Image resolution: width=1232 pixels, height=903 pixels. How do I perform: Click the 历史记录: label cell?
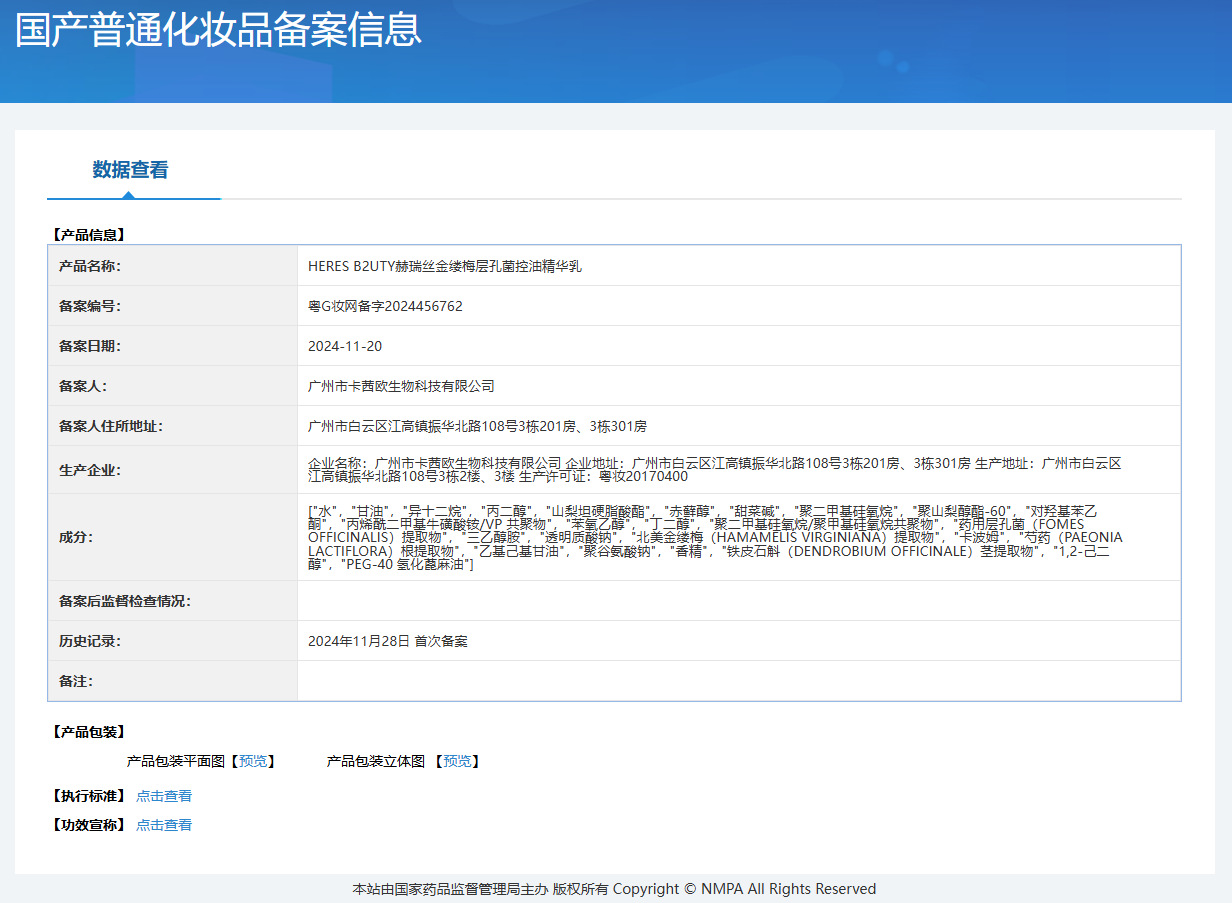pos(173,641)
